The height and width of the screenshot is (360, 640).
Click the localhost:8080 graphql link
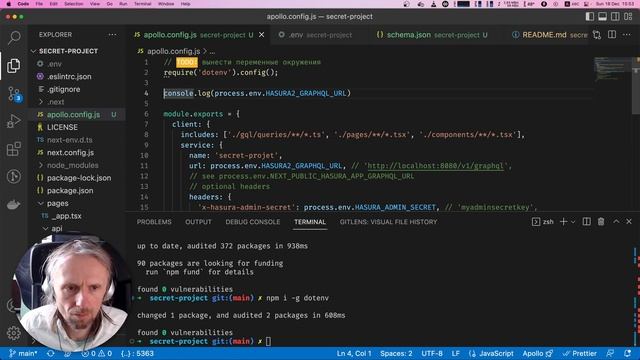436,166
